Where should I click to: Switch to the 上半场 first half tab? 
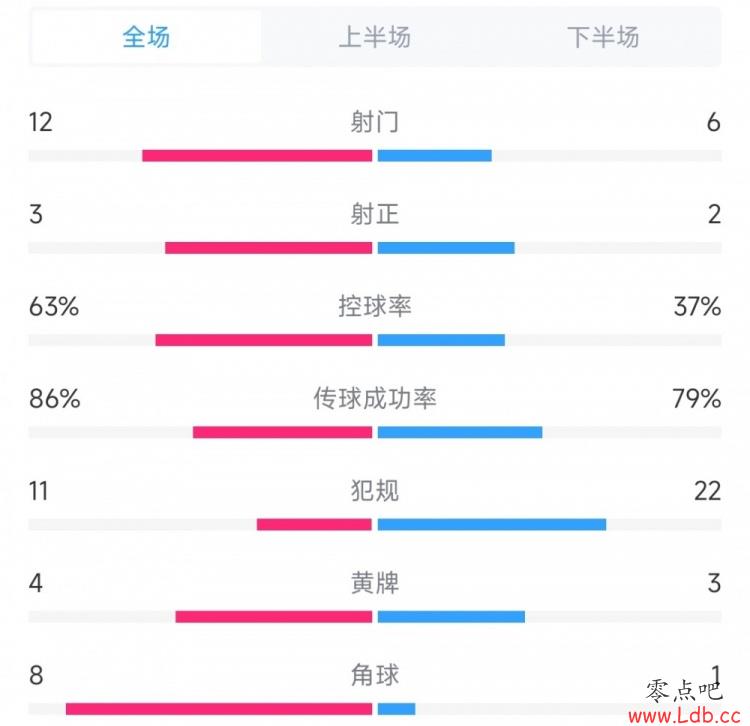tap(375, 37)
